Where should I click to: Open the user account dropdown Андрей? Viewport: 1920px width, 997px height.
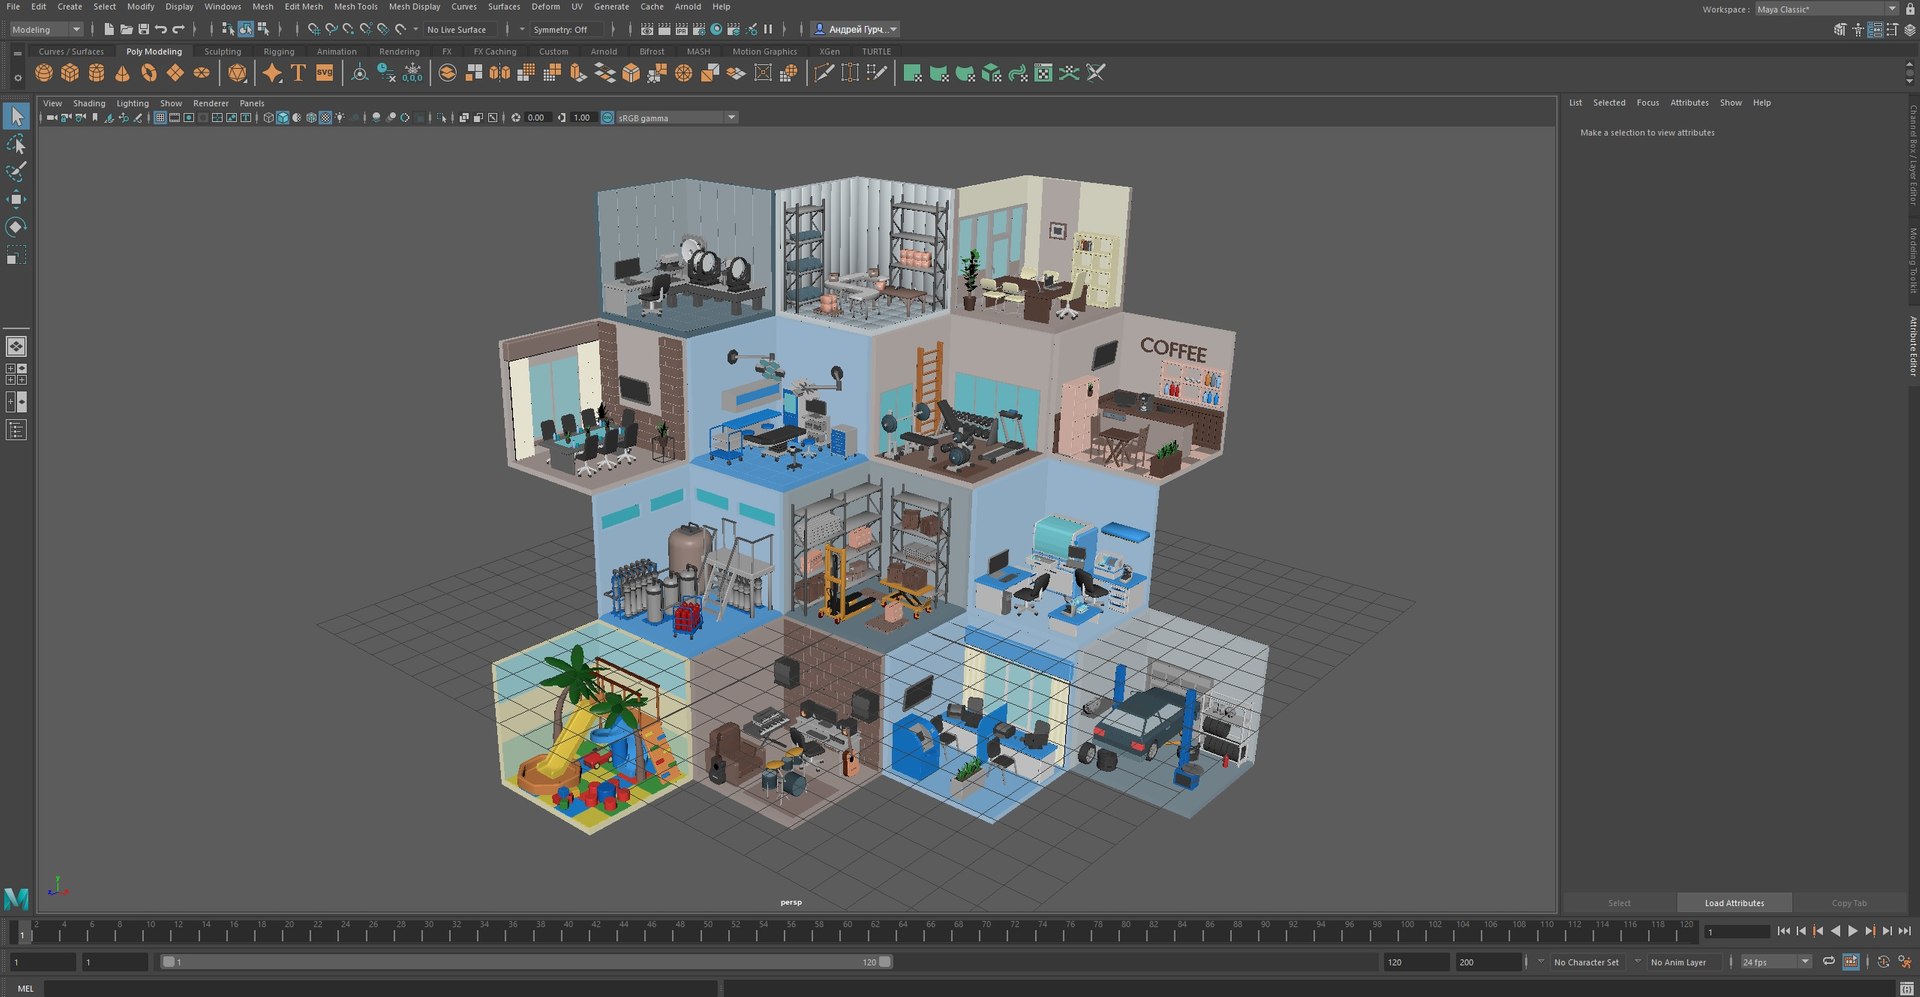[855, 29]
